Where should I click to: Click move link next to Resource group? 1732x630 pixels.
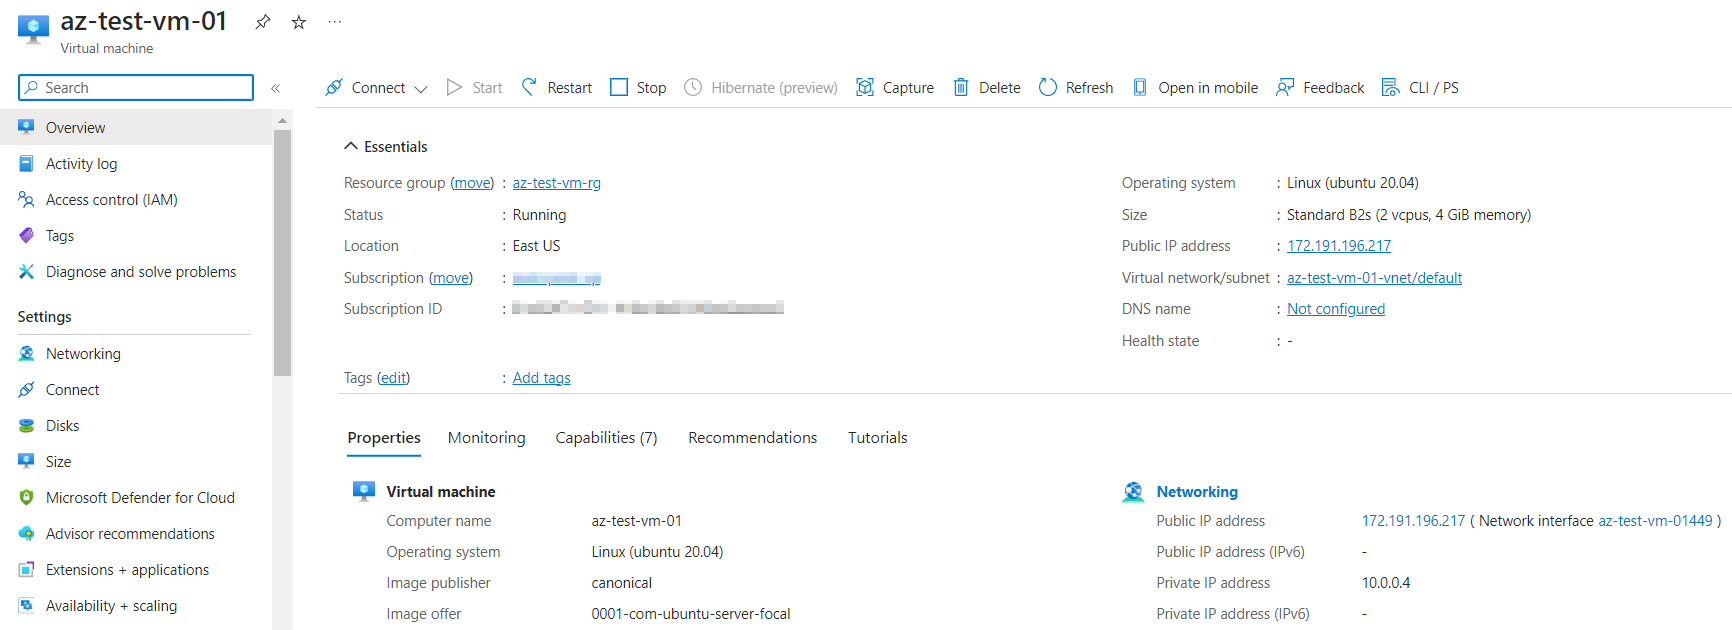(x=472, y=183)
